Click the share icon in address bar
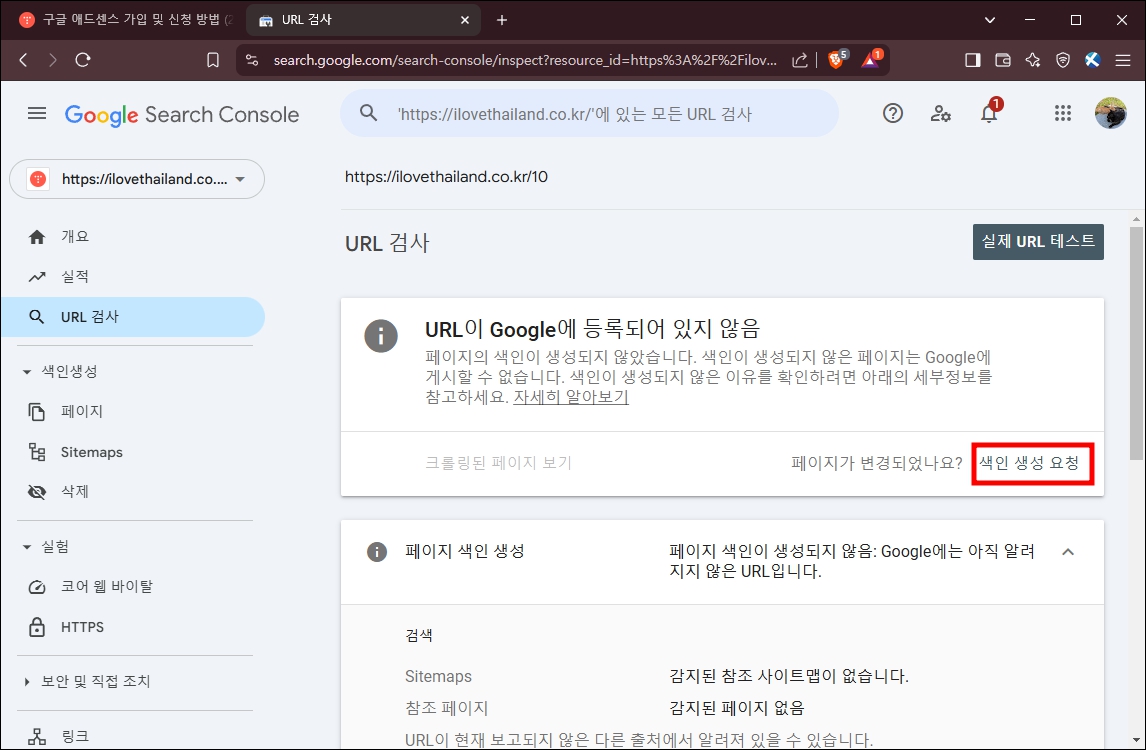The height and width of the screenshot is (750, 1146). (800, 60)
